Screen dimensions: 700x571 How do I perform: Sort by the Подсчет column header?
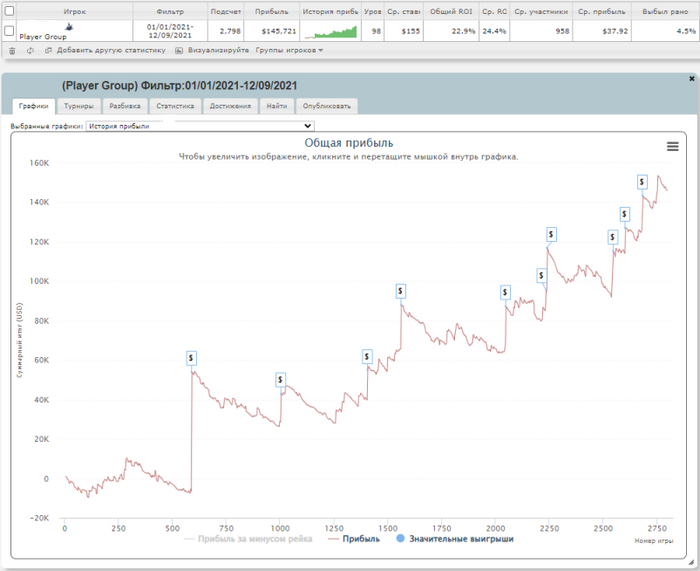(x=226, y=12)
